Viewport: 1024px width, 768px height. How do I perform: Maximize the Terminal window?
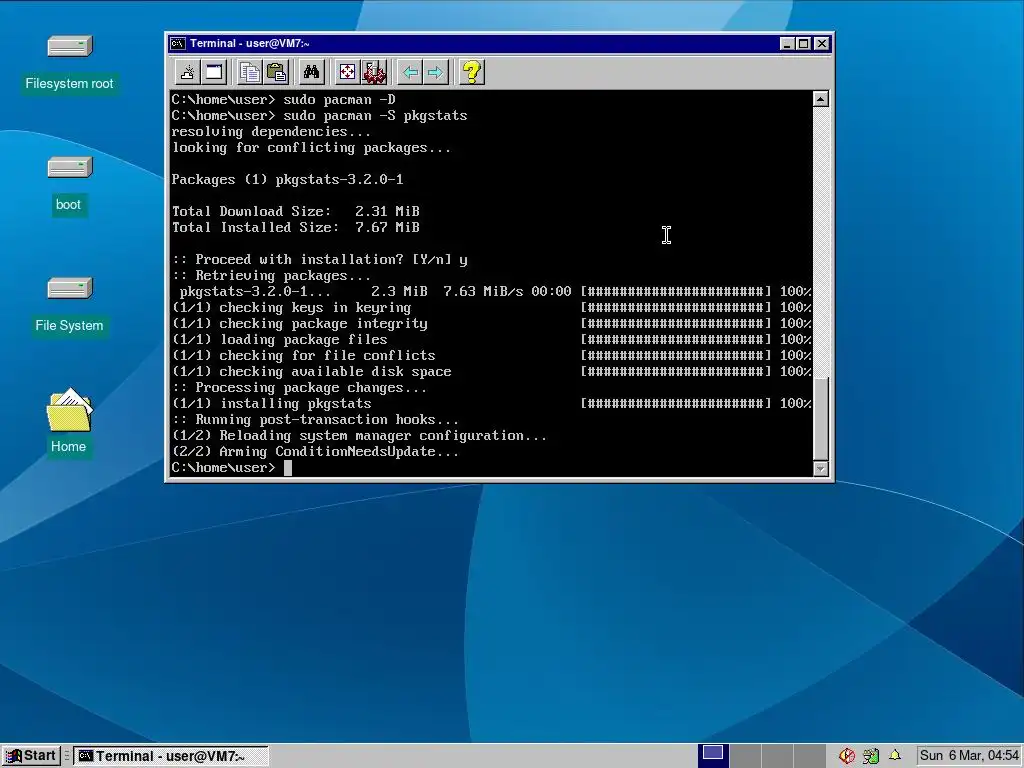tap(804, 43)
